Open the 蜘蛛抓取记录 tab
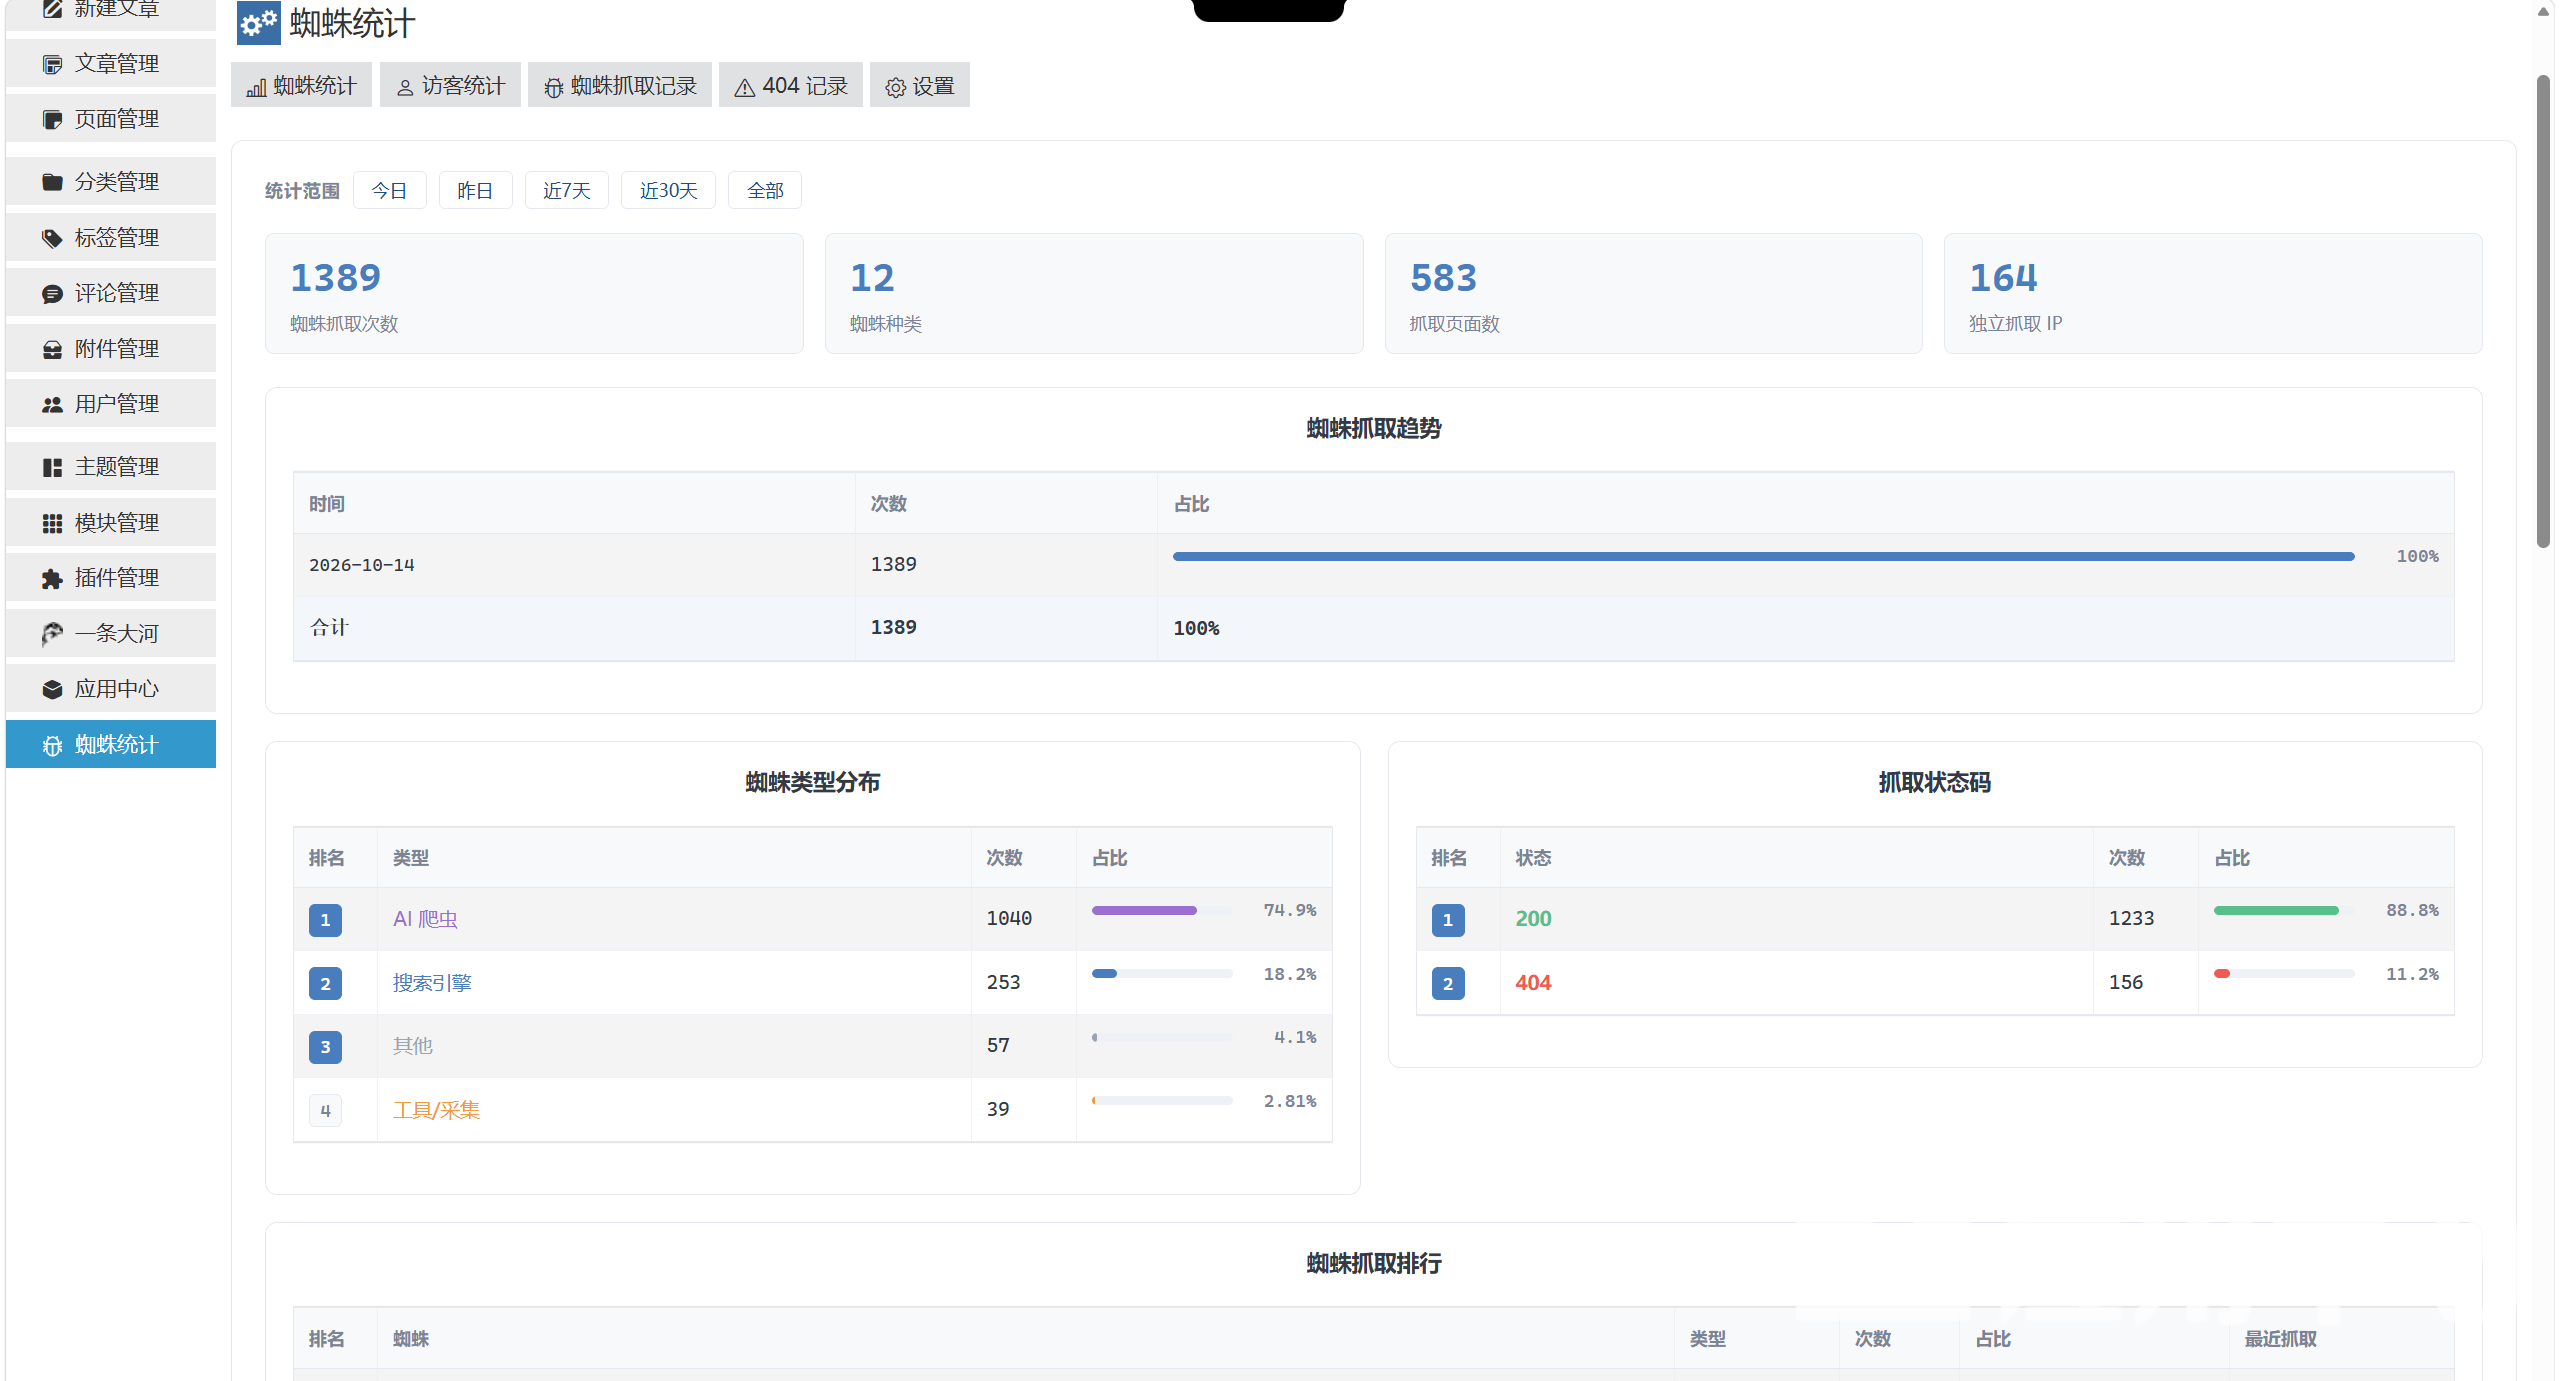Viewport: 2559px width, 1381px height. click(620, 85)
